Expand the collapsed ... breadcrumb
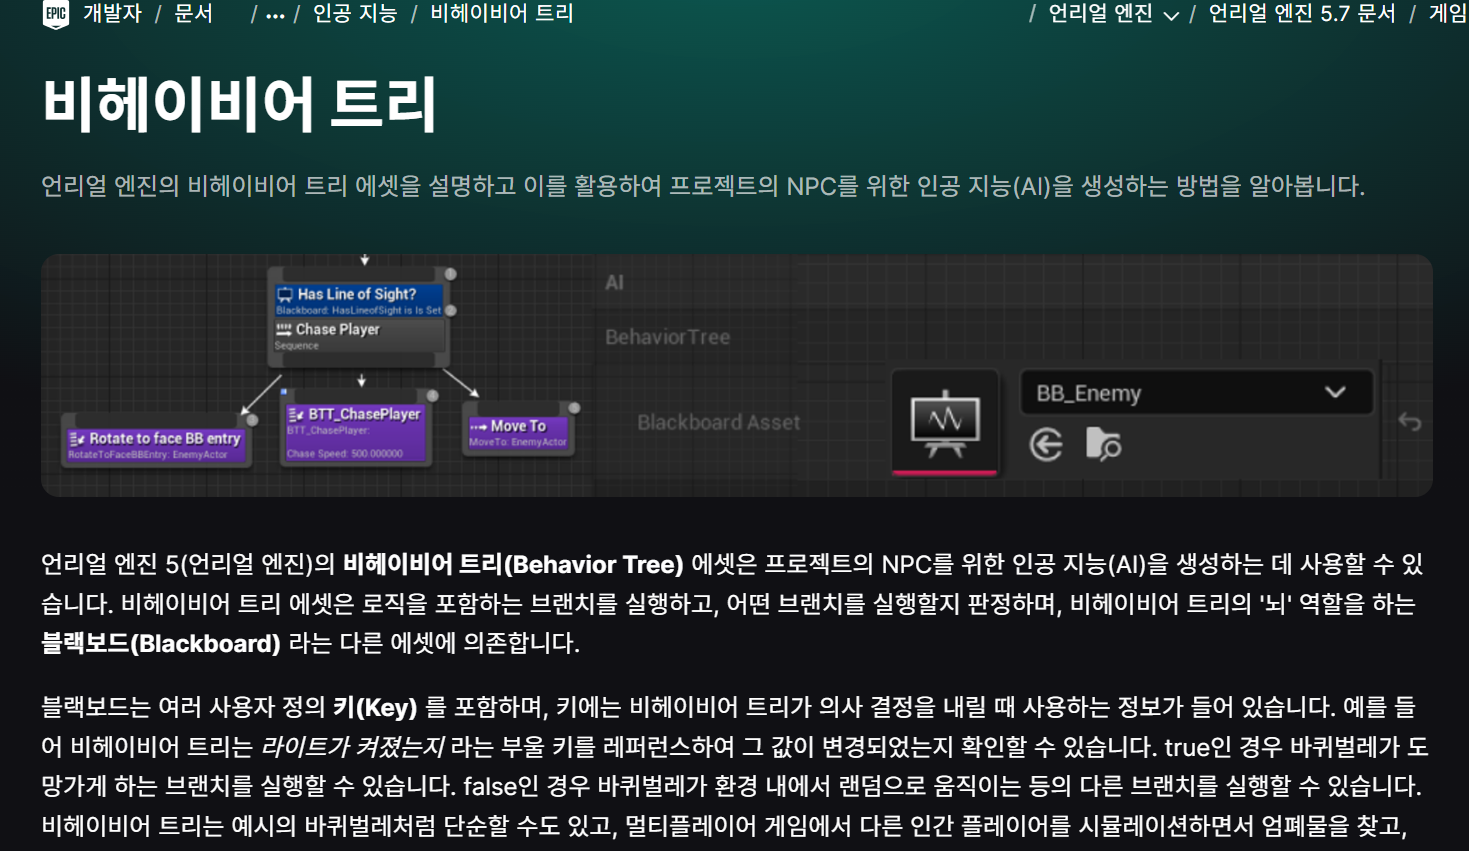The height and width of the screenshot is (851, 1469). (275, 15)
